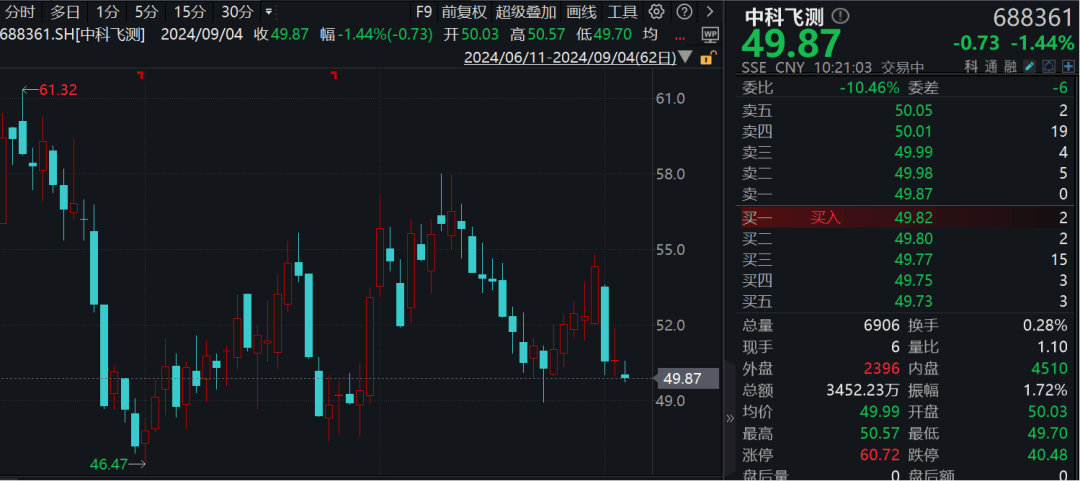Click the 688361.SH[中科飞测] chart title
Screen dimensions: 1080x481
click(73, 35)
